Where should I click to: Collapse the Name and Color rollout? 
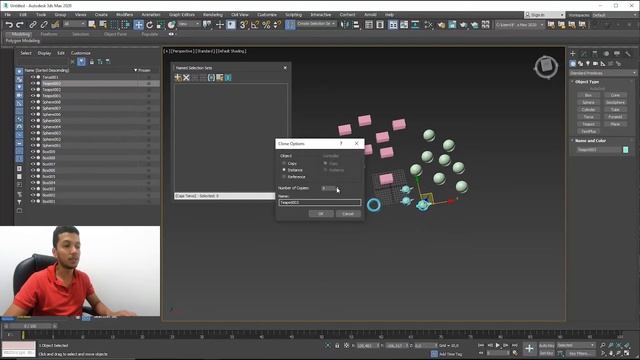tap(590, 140)
